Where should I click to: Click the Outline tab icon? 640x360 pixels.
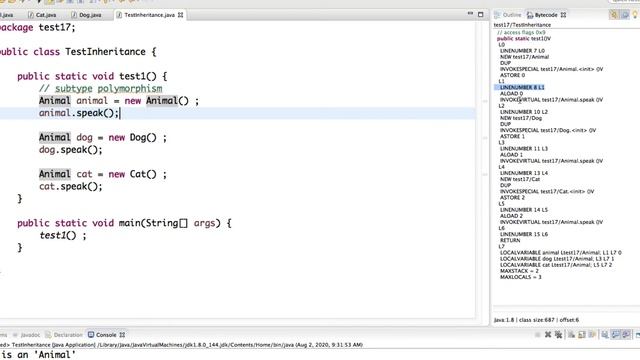point(497,15)
